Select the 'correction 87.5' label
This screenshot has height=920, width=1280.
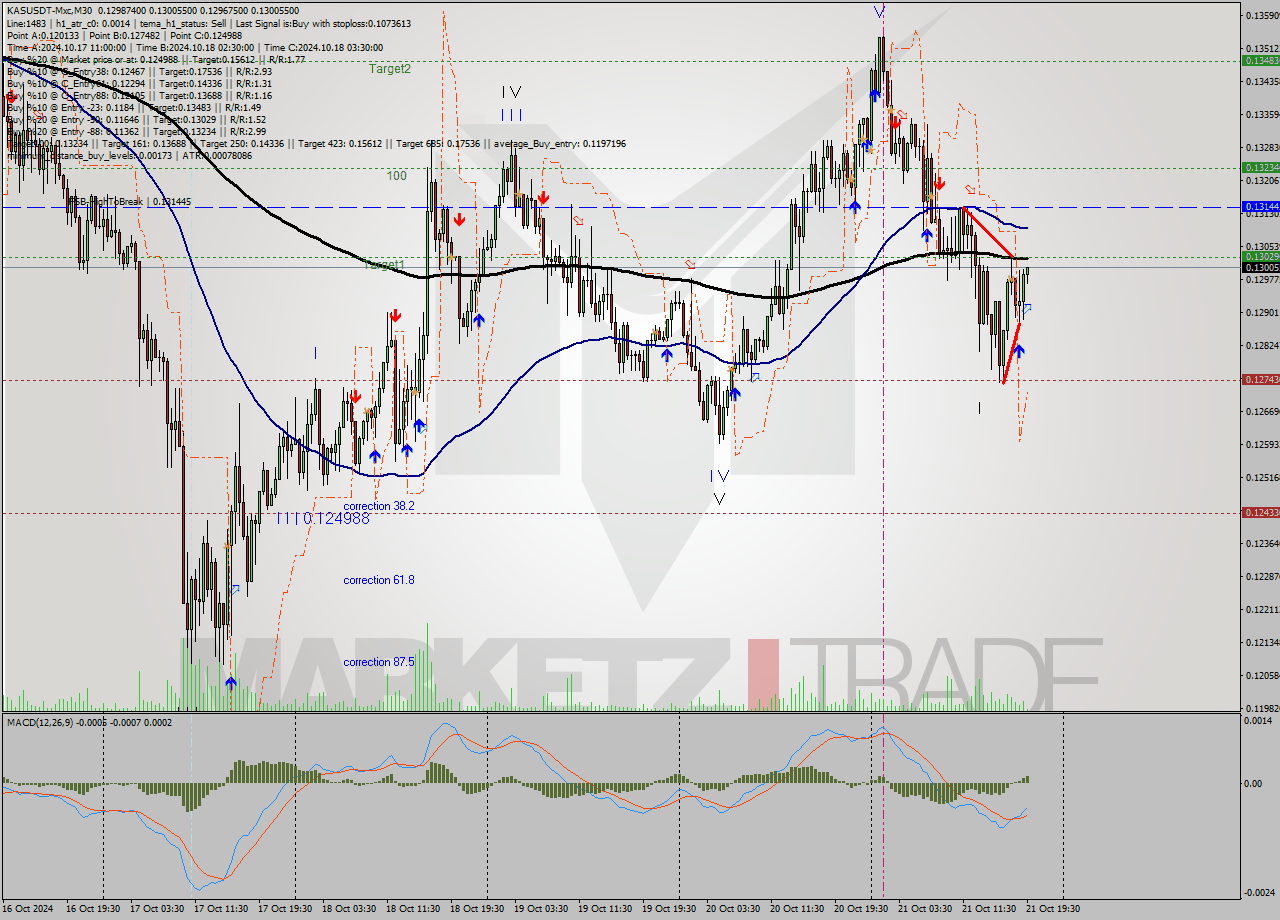378,662
